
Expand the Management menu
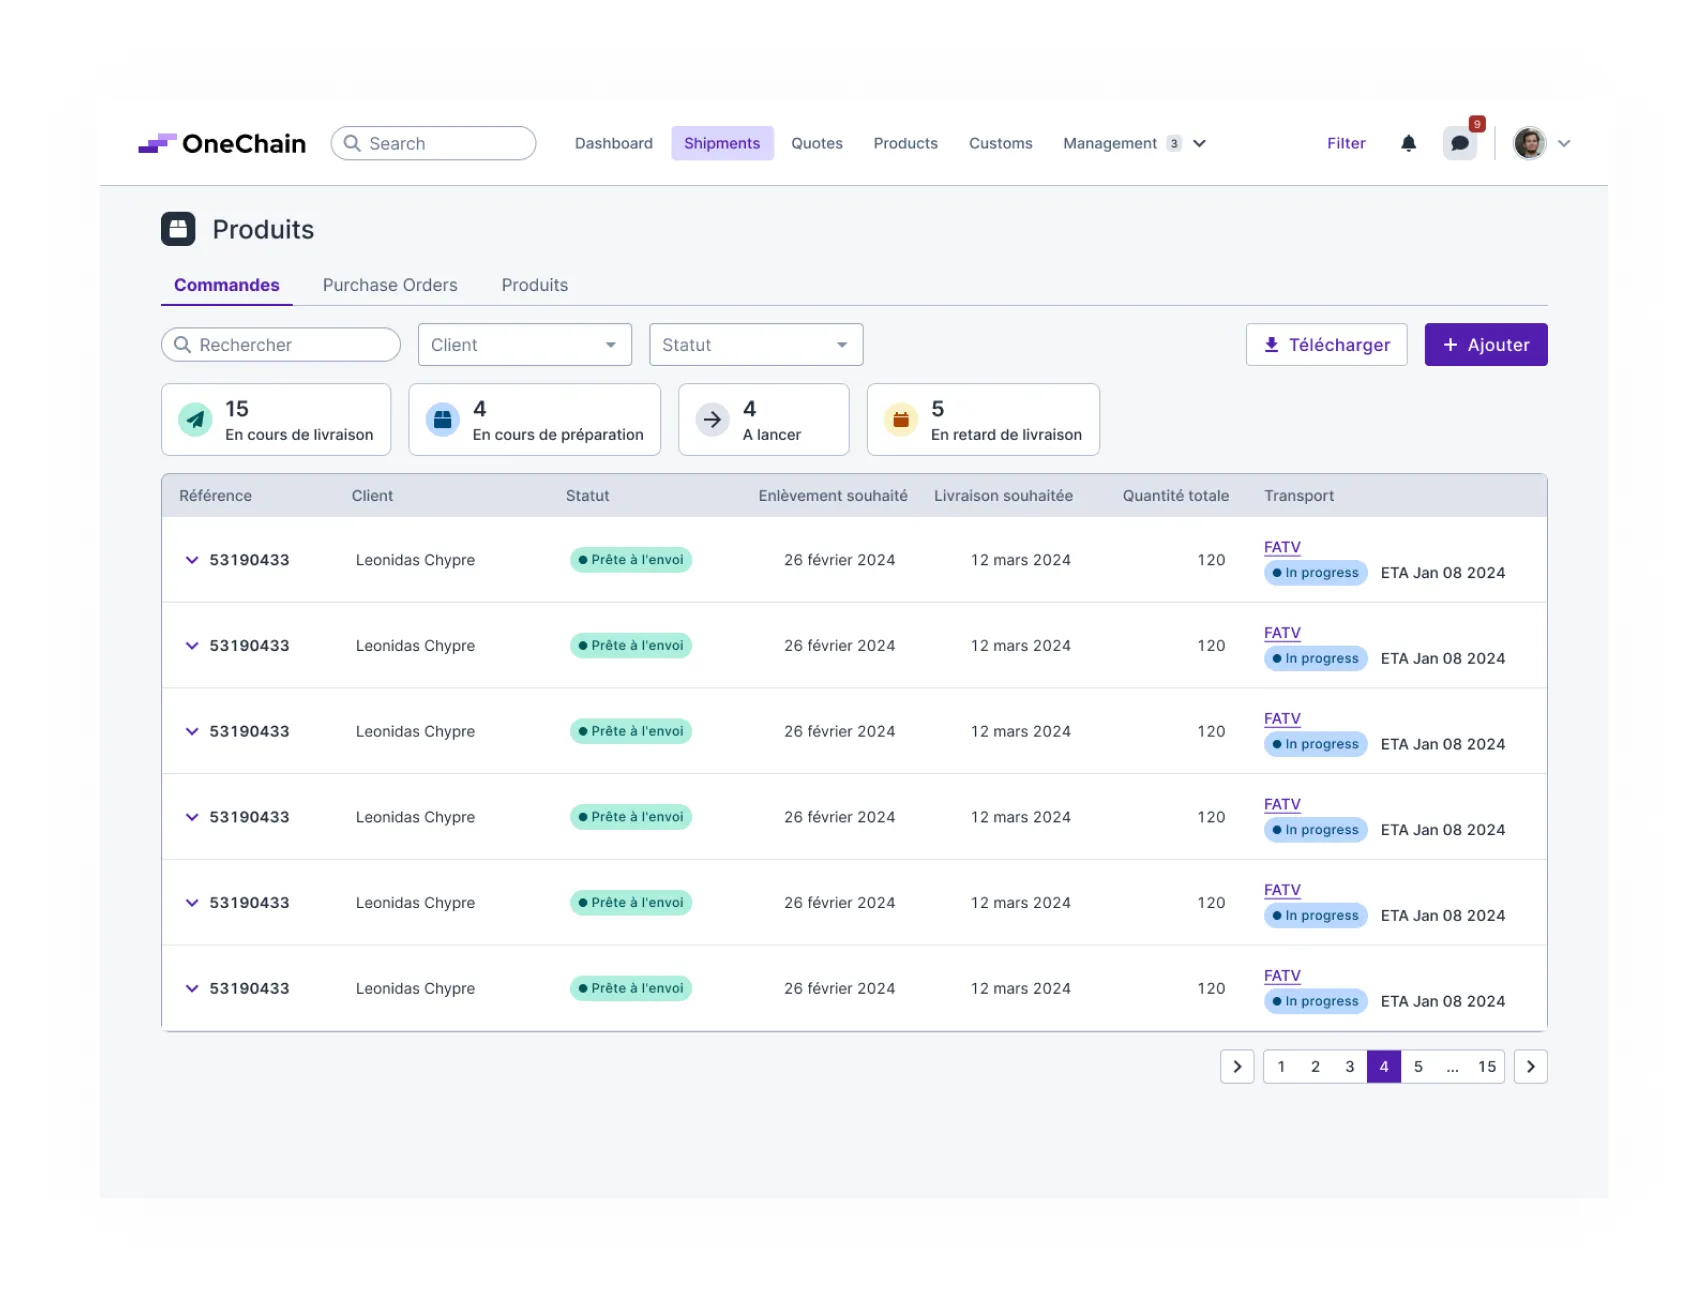1134,143
